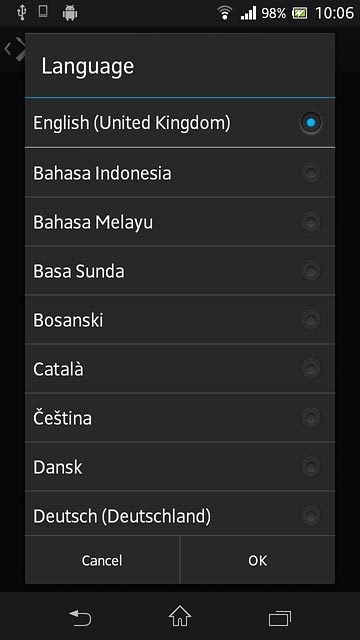Select Deutsch (Deutschland) language entry
The height and width of the screenshot is (640, 360).
point(180,514)
